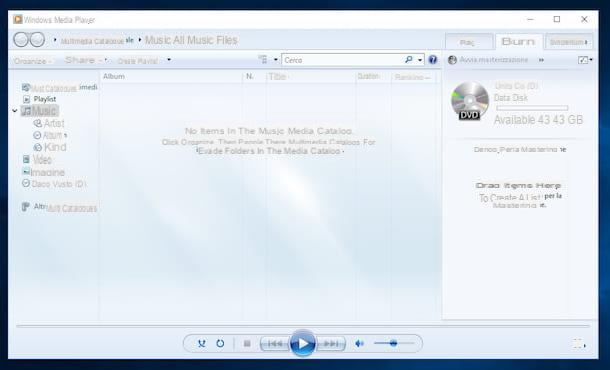
Task: Mute the player volume
Action: click(359, 344)
